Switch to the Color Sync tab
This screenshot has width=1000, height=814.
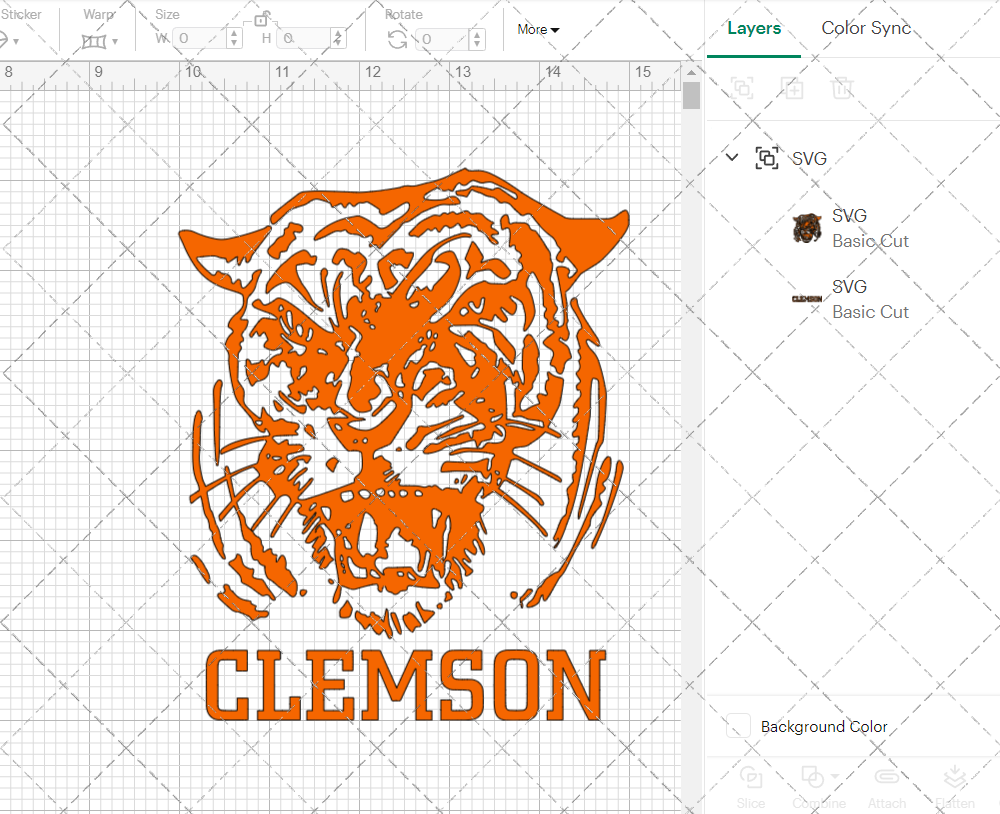(x=866, y=28)
